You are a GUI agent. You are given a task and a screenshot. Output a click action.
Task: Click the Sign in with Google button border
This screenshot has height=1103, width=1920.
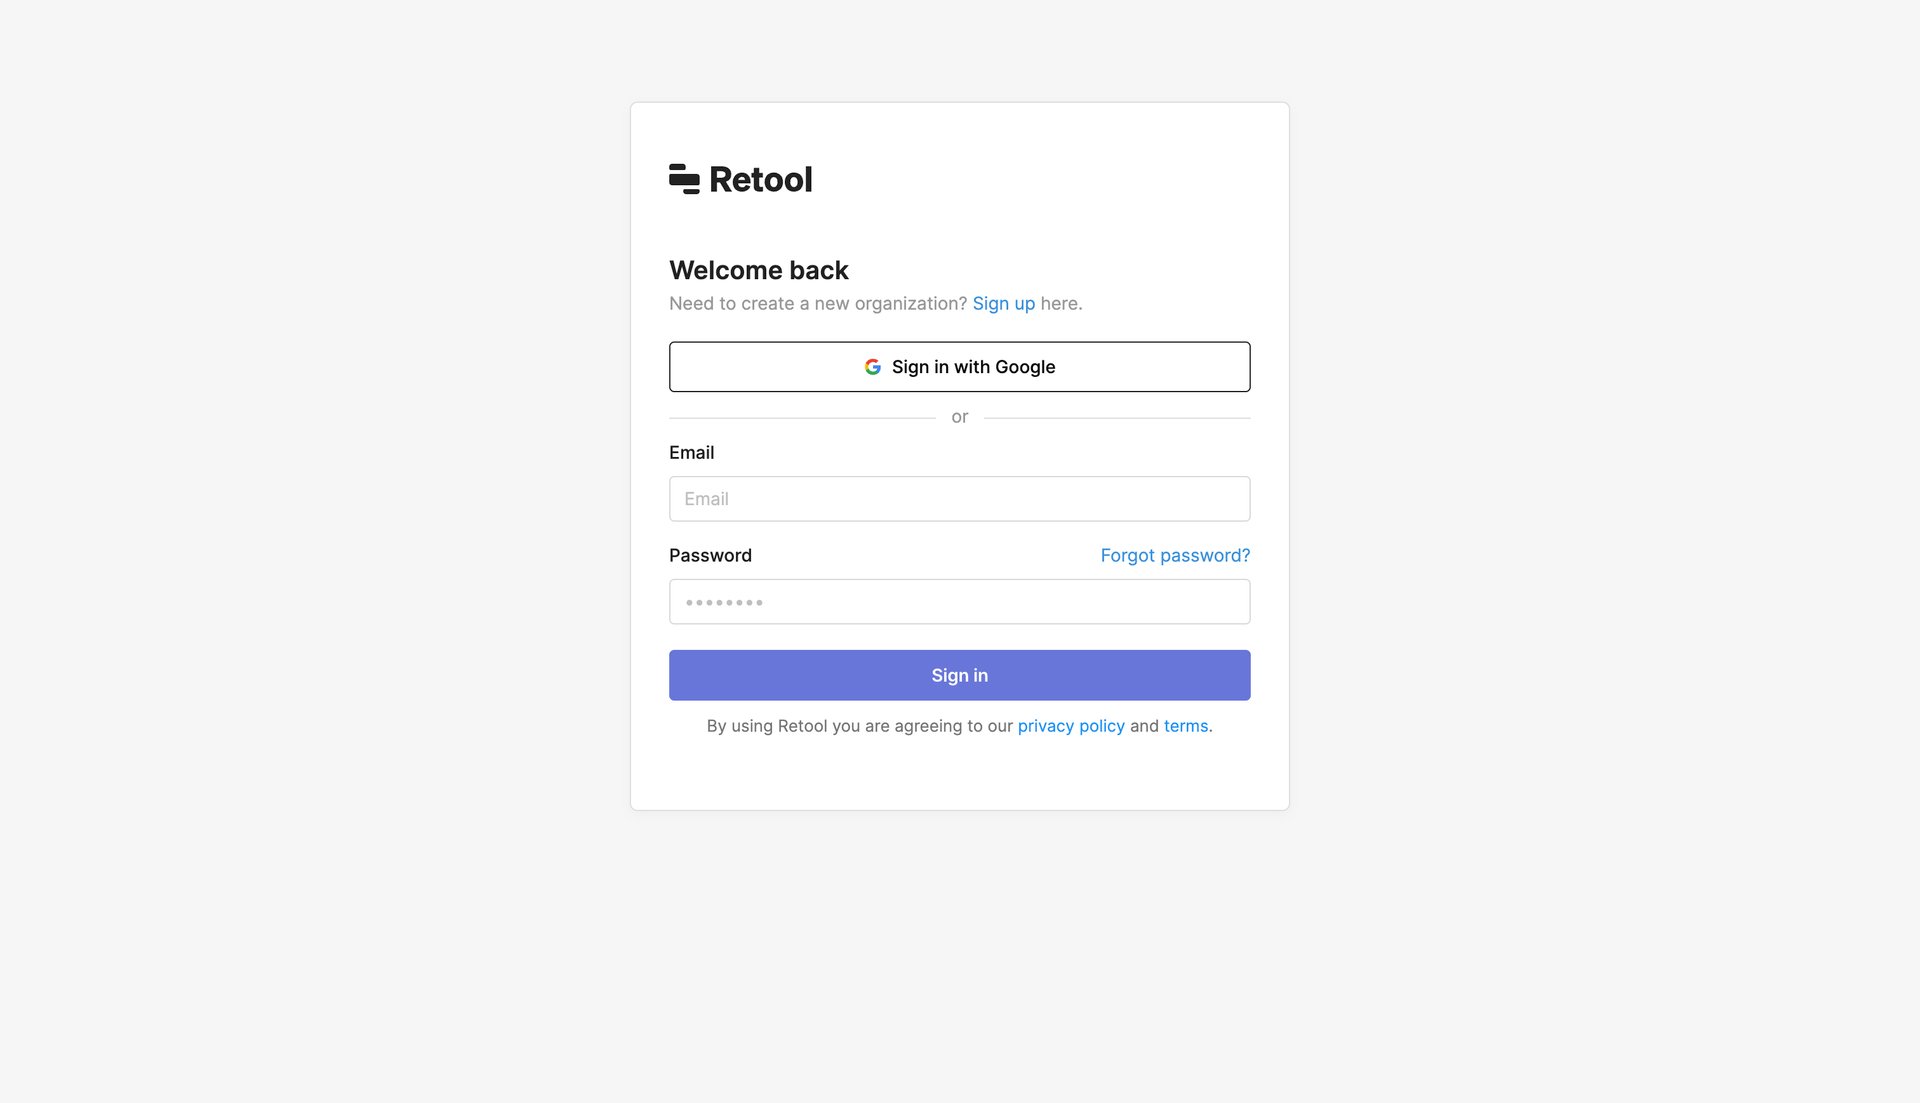(x=959, y=344)
